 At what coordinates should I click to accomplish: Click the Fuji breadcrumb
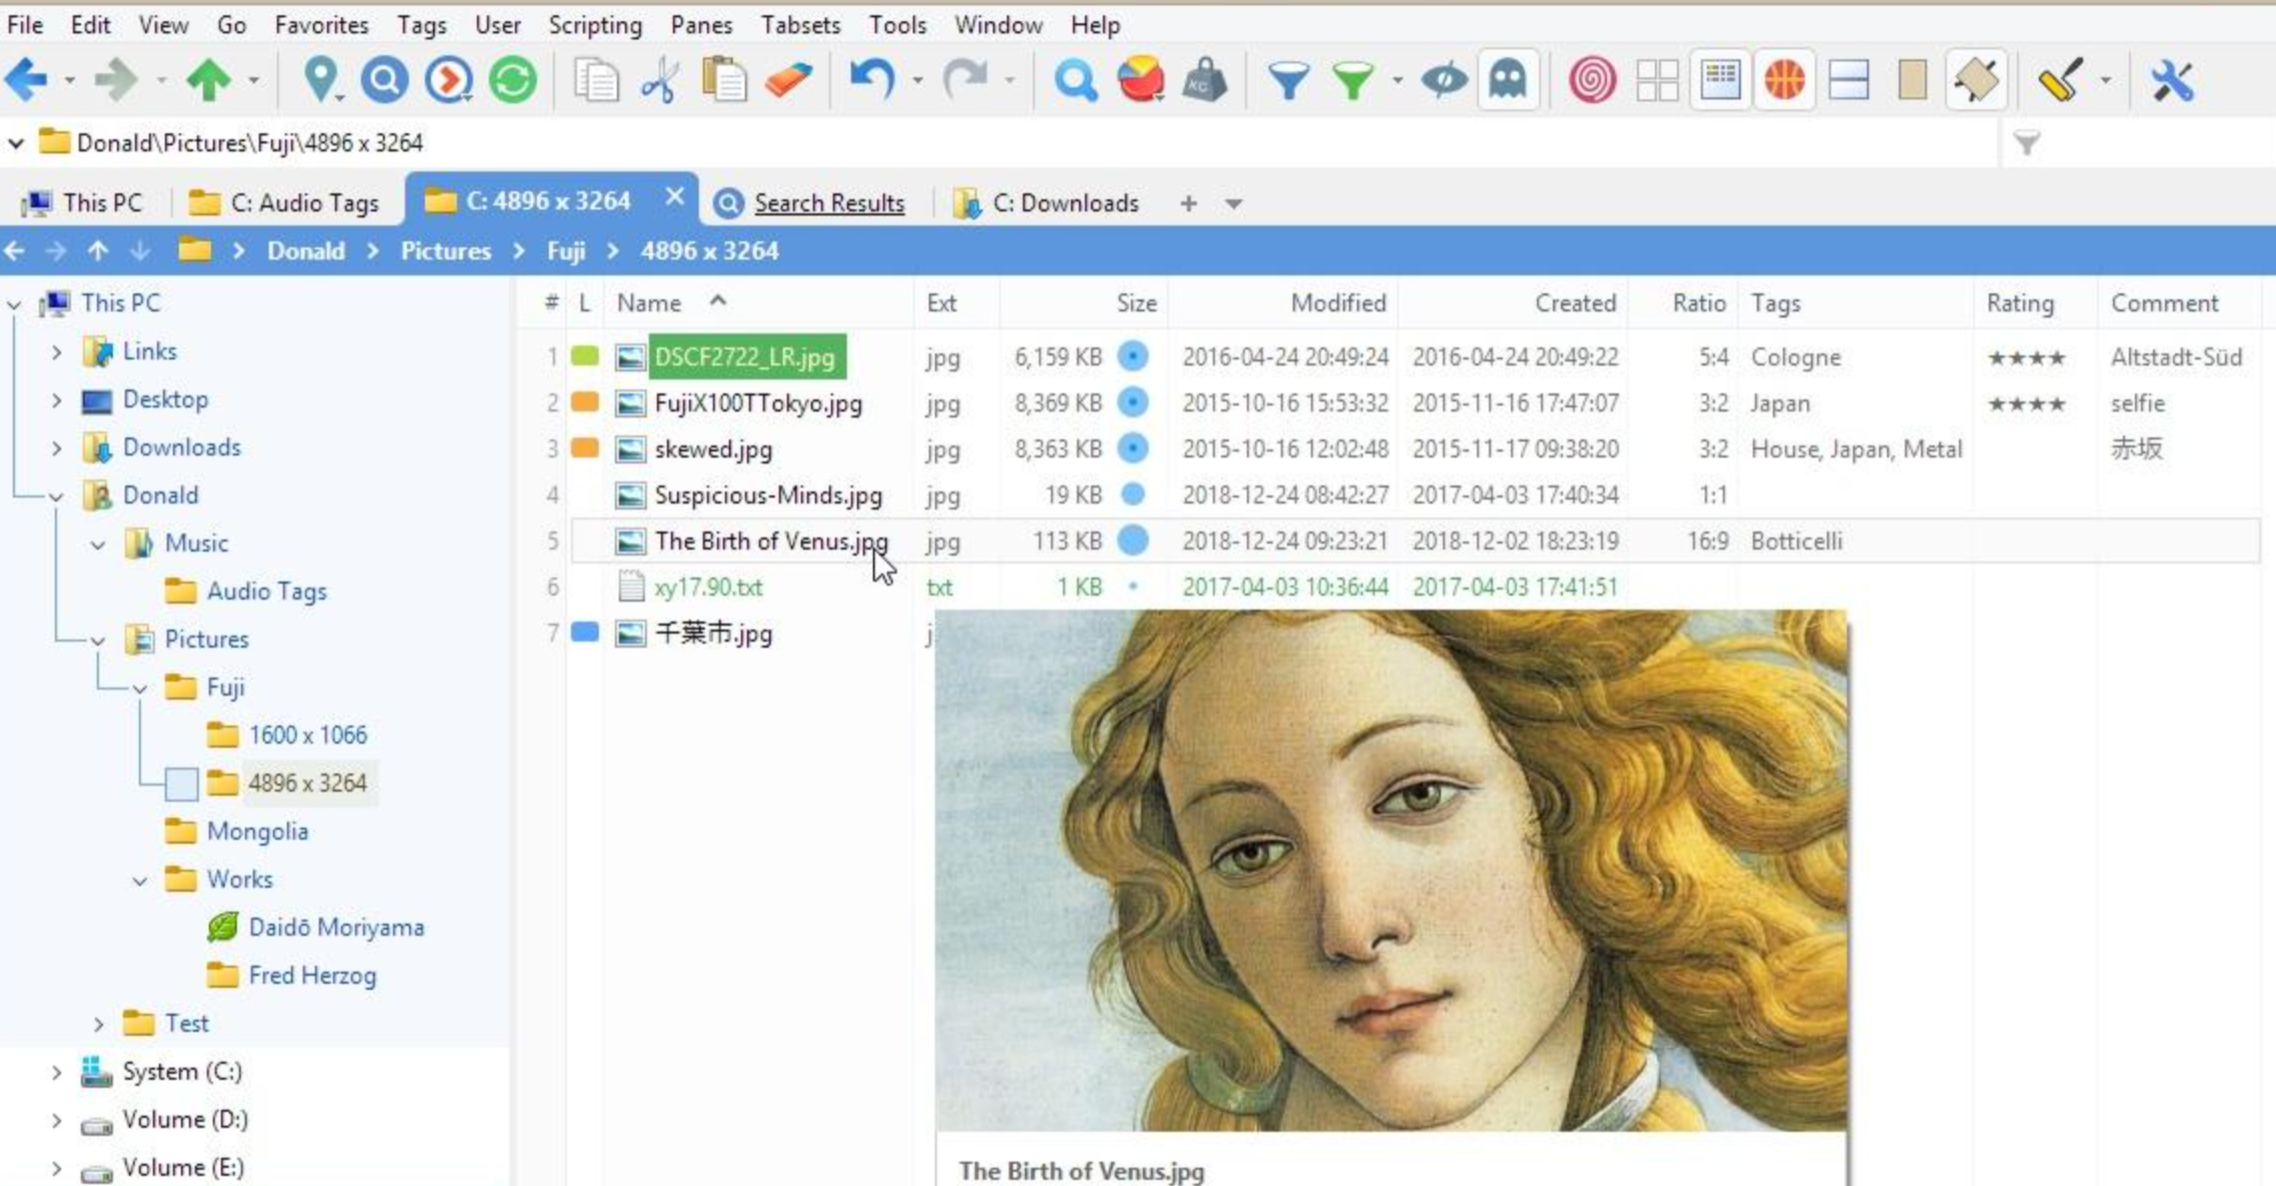(x=566, y=251)
